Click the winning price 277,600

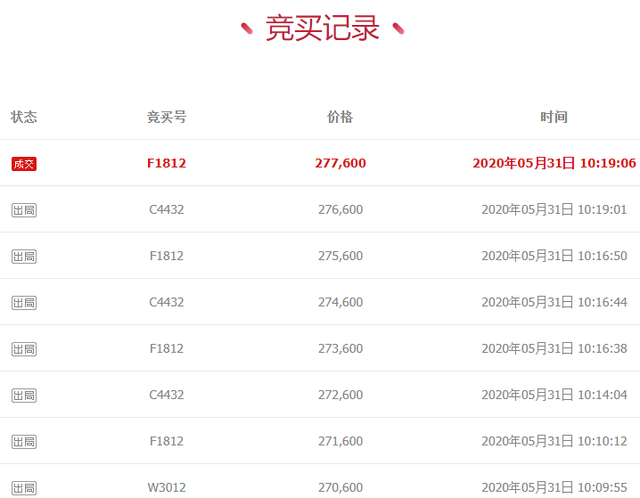pyautogui.click(x=340, y=163)
